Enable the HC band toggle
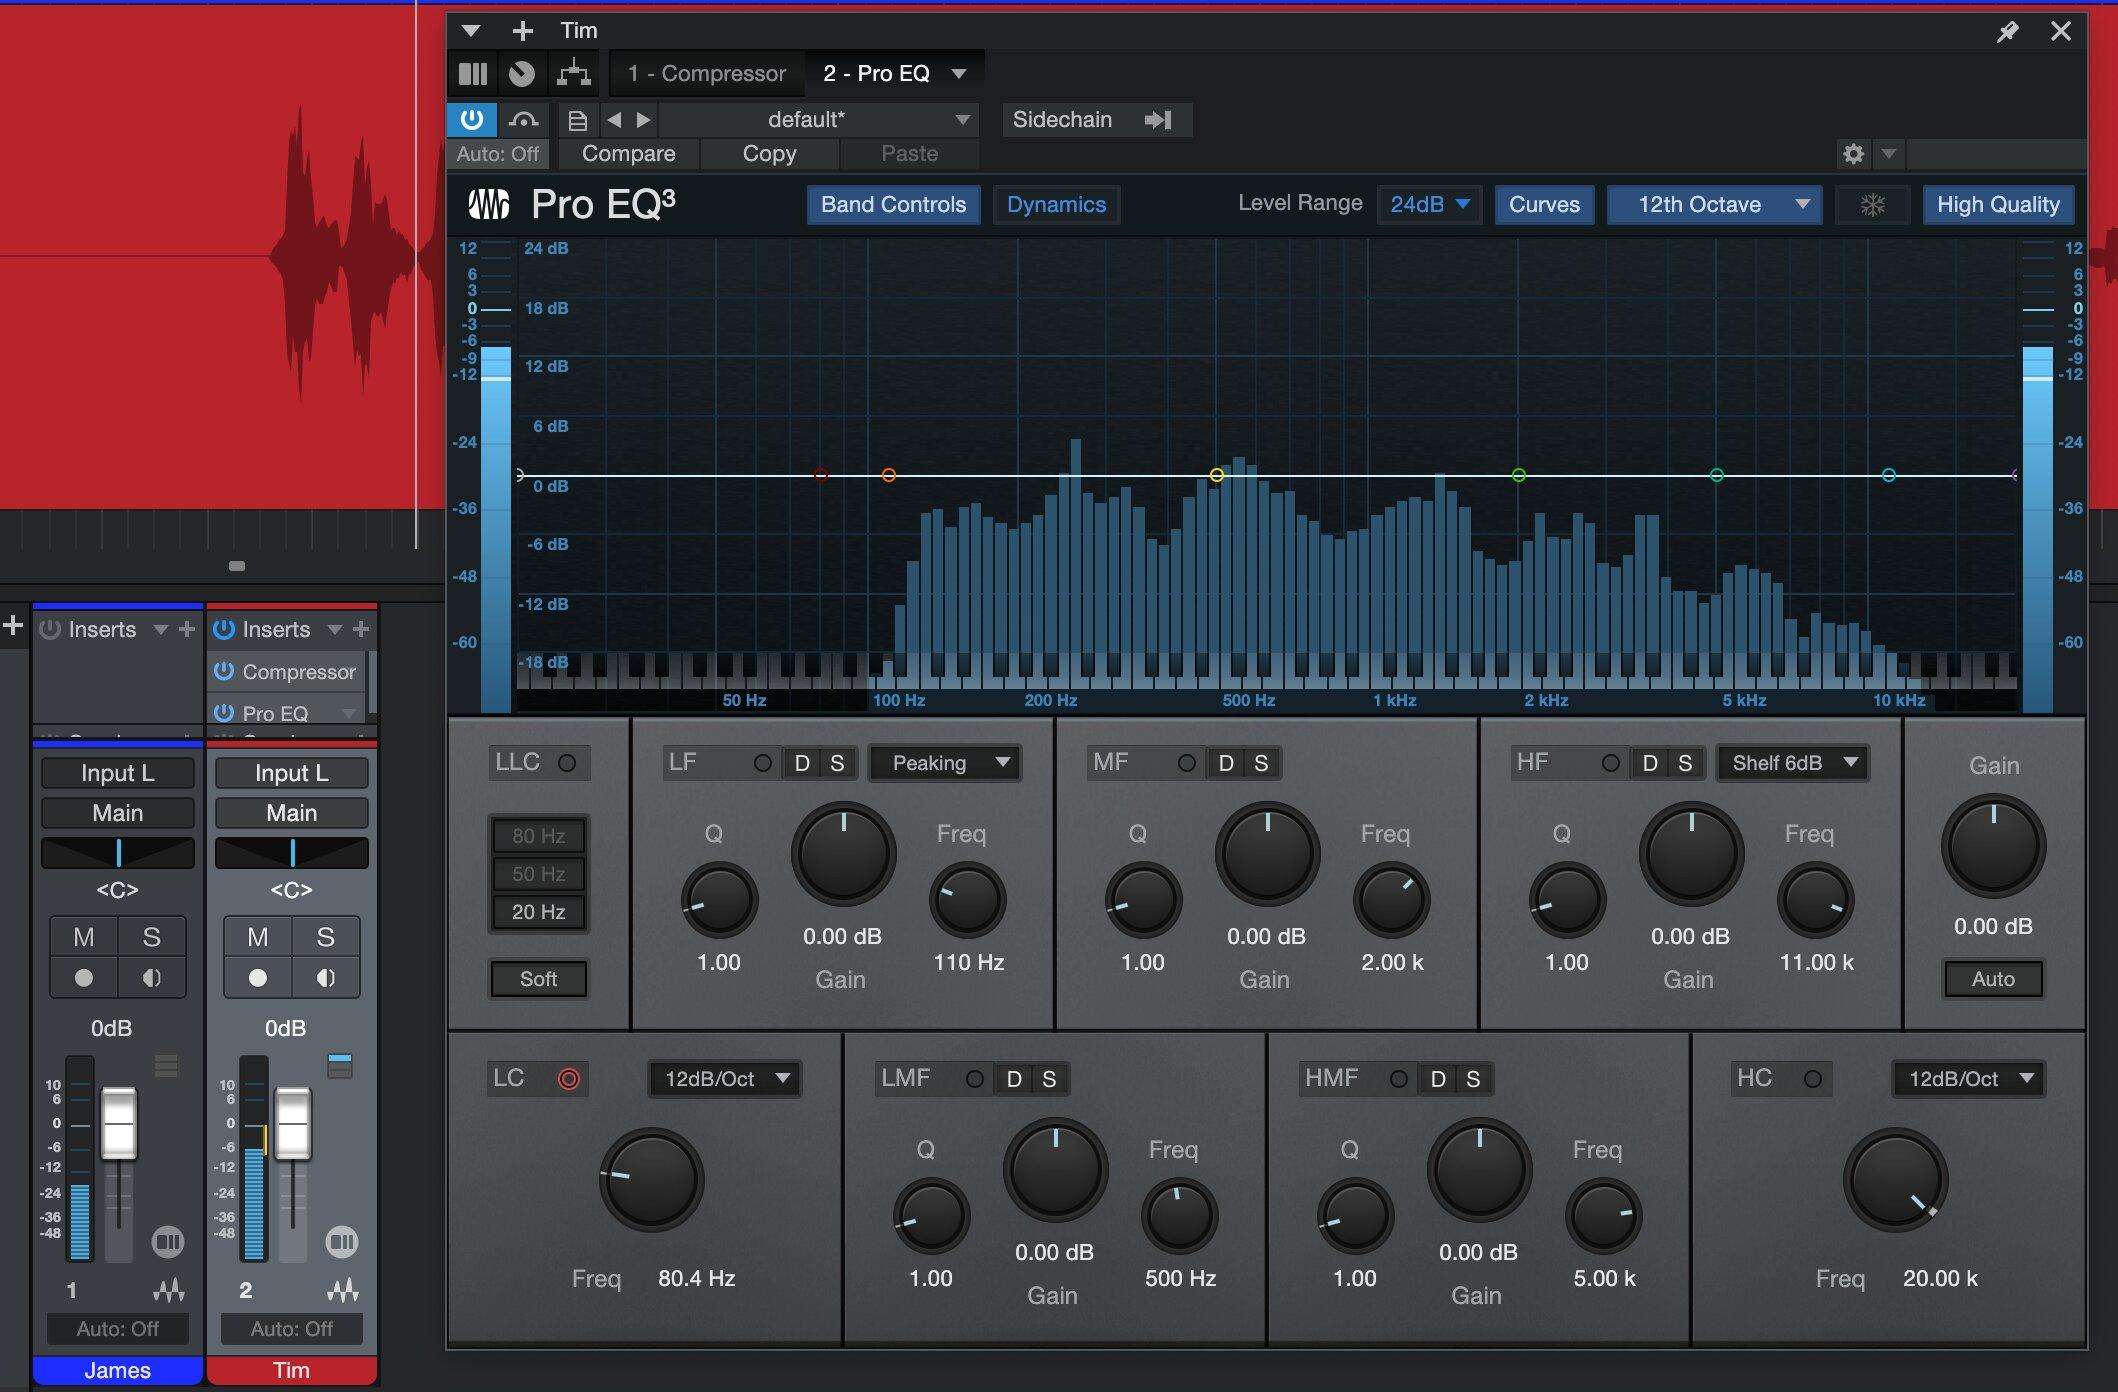Viewport: 2118px width, 1392px height. [x=1812, y=1079]
